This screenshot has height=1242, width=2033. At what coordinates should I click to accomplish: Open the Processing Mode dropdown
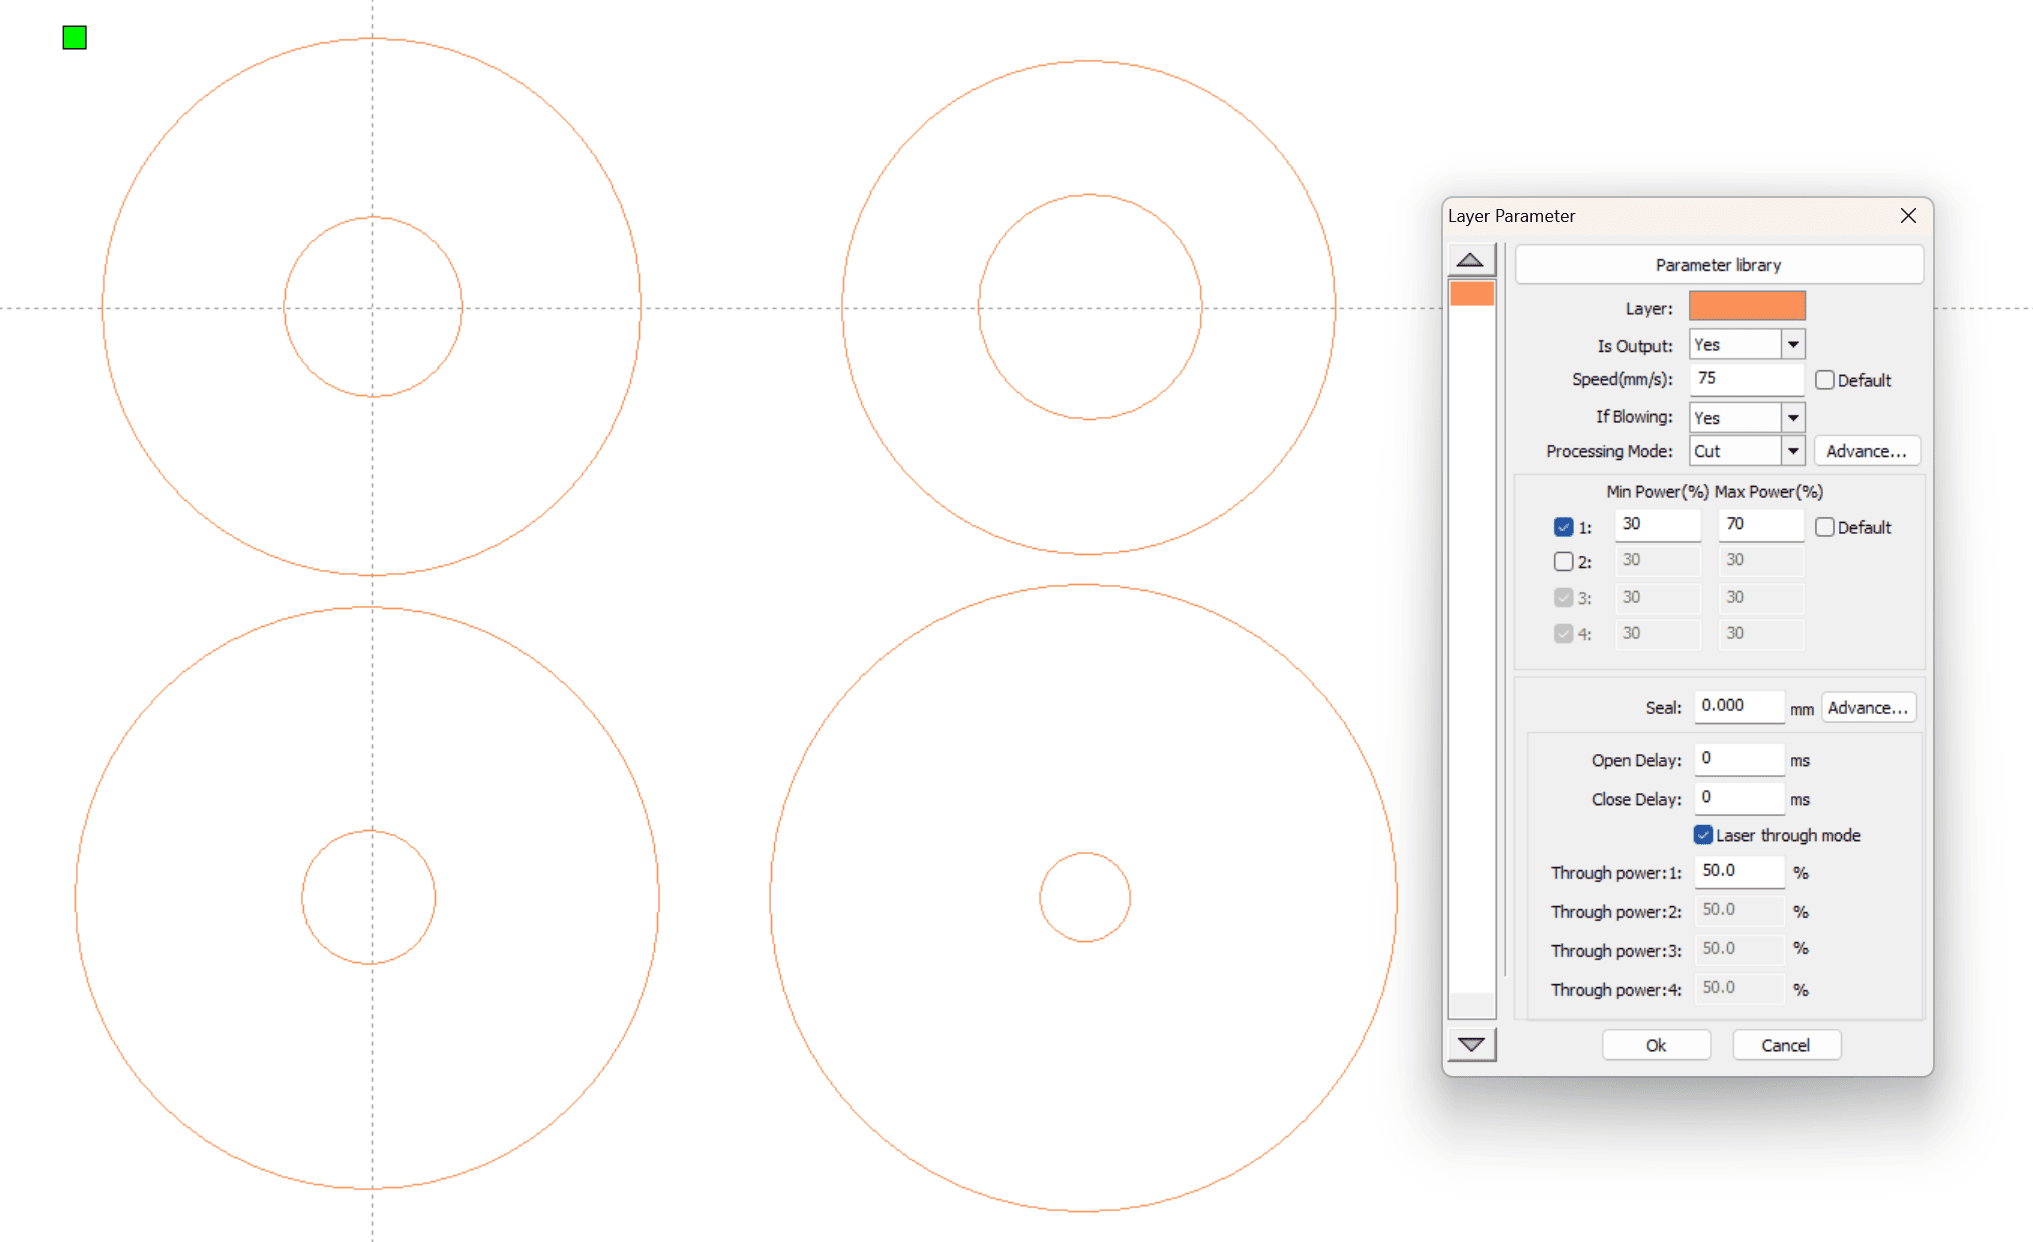1793,451
